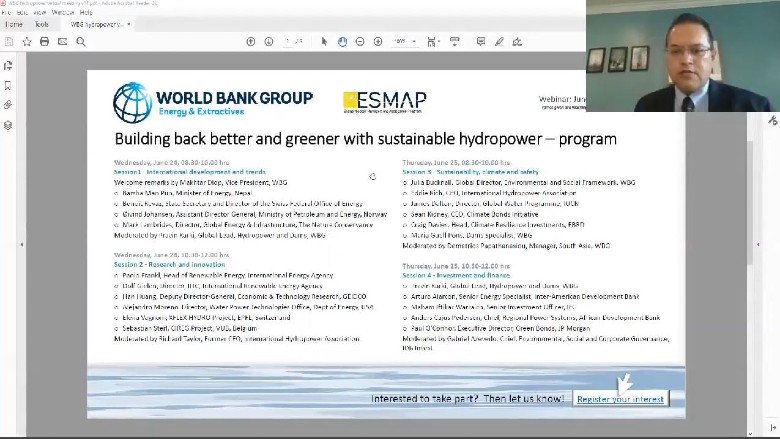The height and width of the screenshot is (439, 780).
Task: Click the Read mode toolbar icon
Action: (455, 42)
